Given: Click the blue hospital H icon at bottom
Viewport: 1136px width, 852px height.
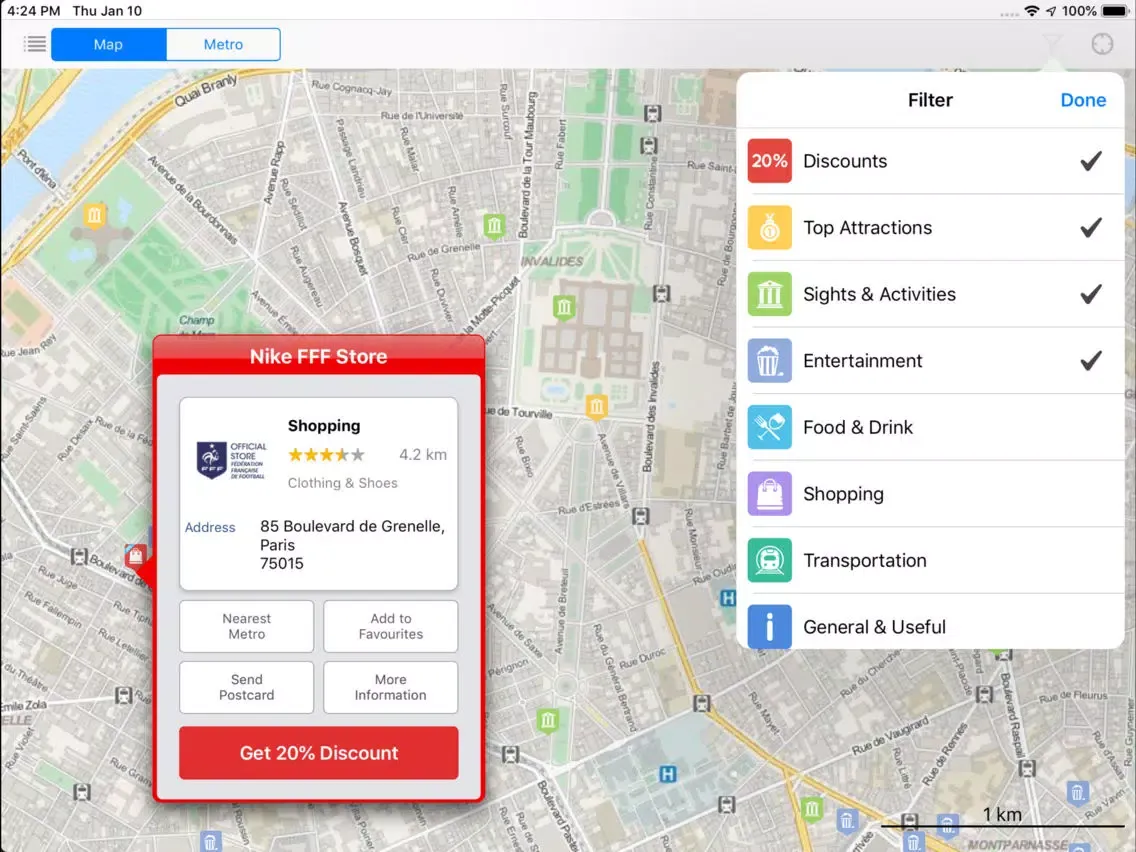Looking at the screenshot, I should pos(667,774).
